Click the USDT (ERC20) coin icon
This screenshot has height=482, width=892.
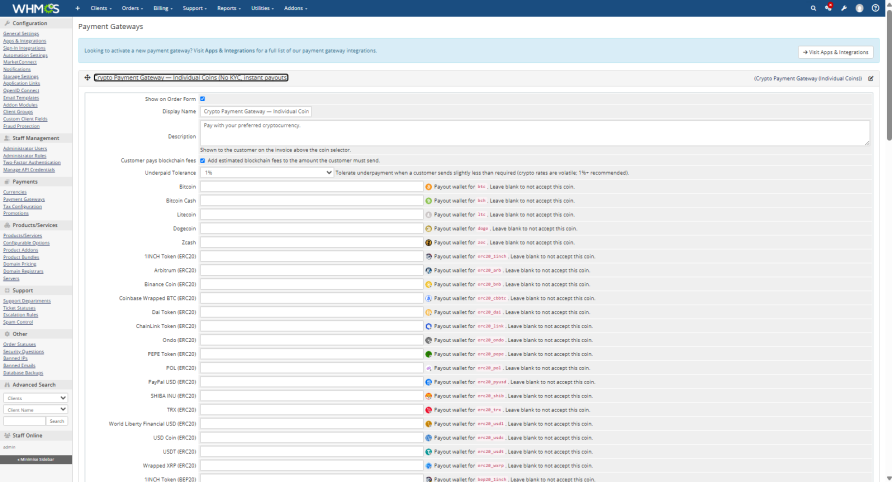[x=428, y=452]
